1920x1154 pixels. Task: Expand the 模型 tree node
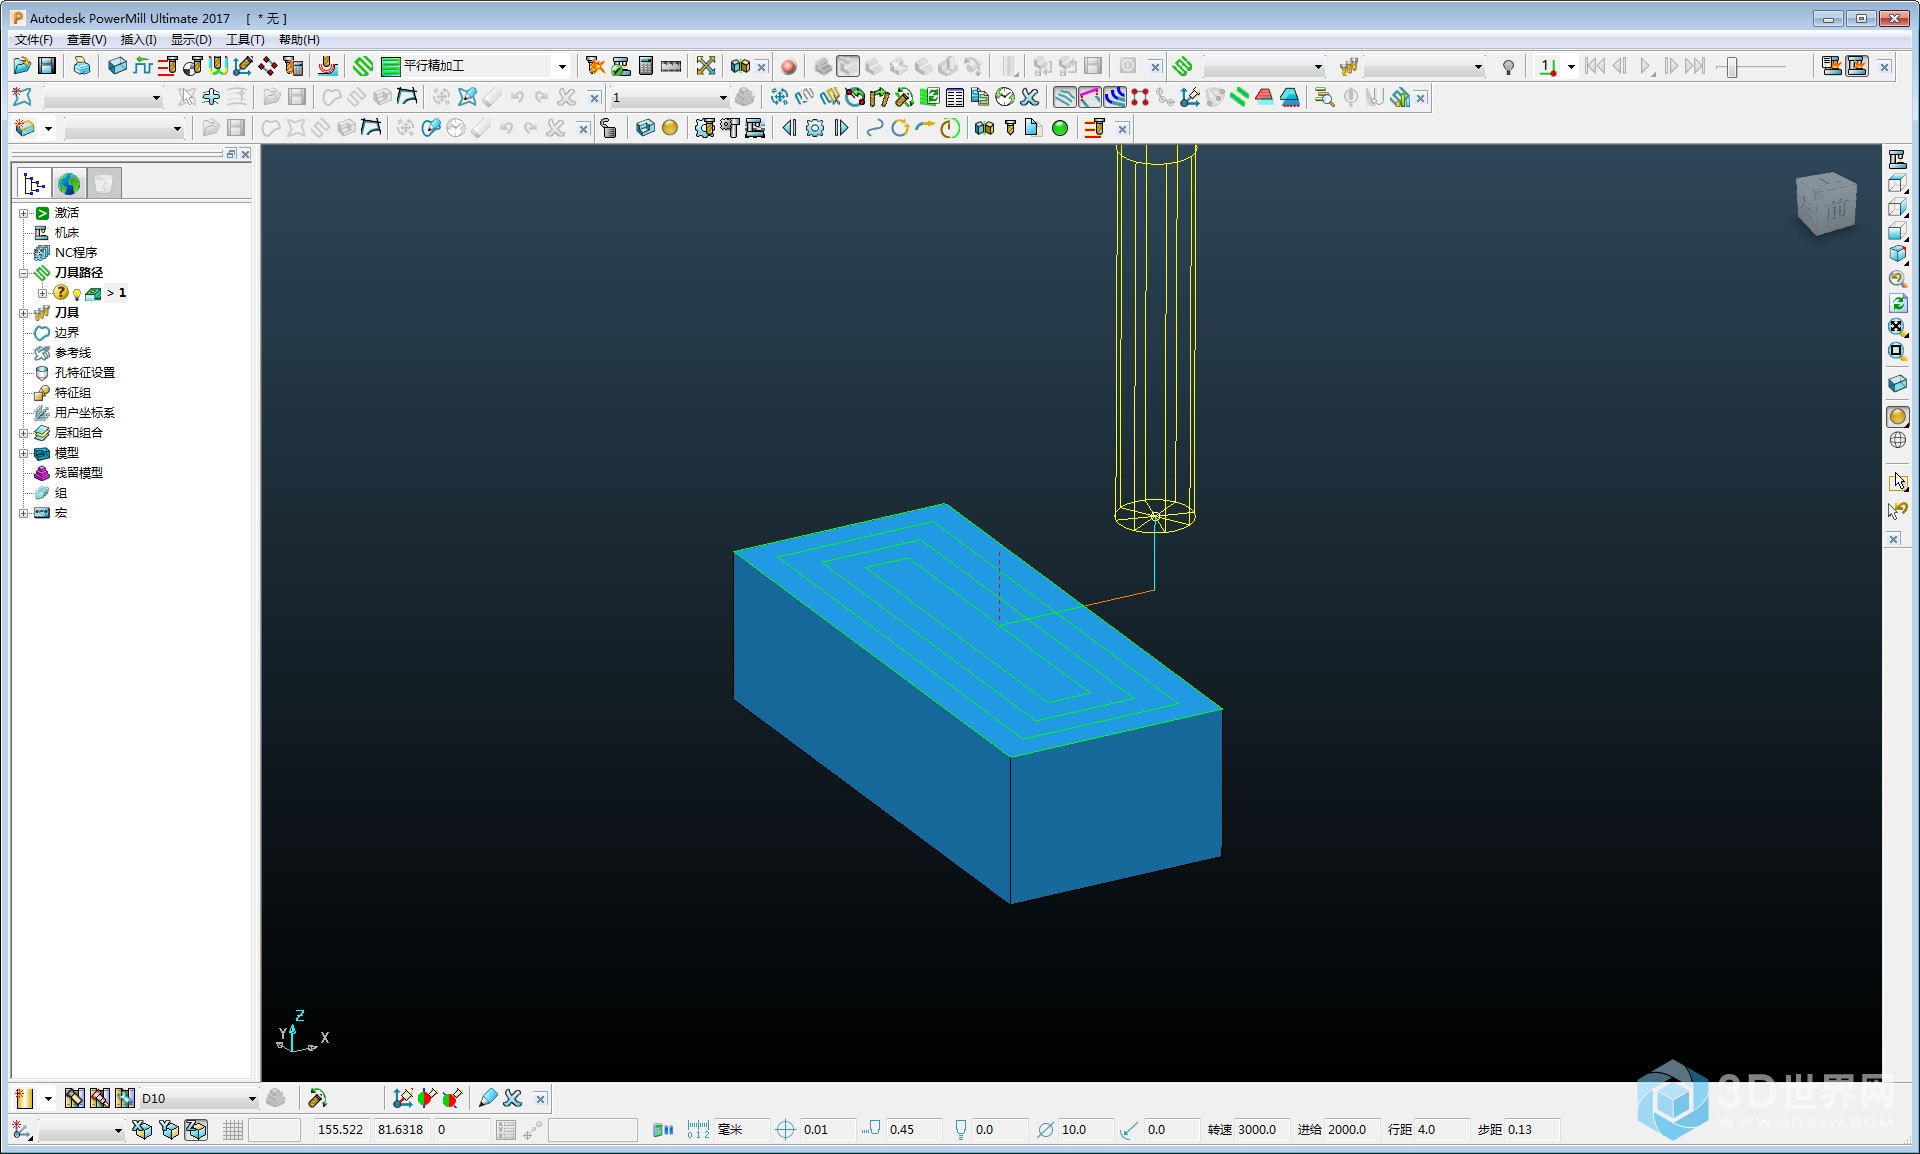tap(24, 453)
